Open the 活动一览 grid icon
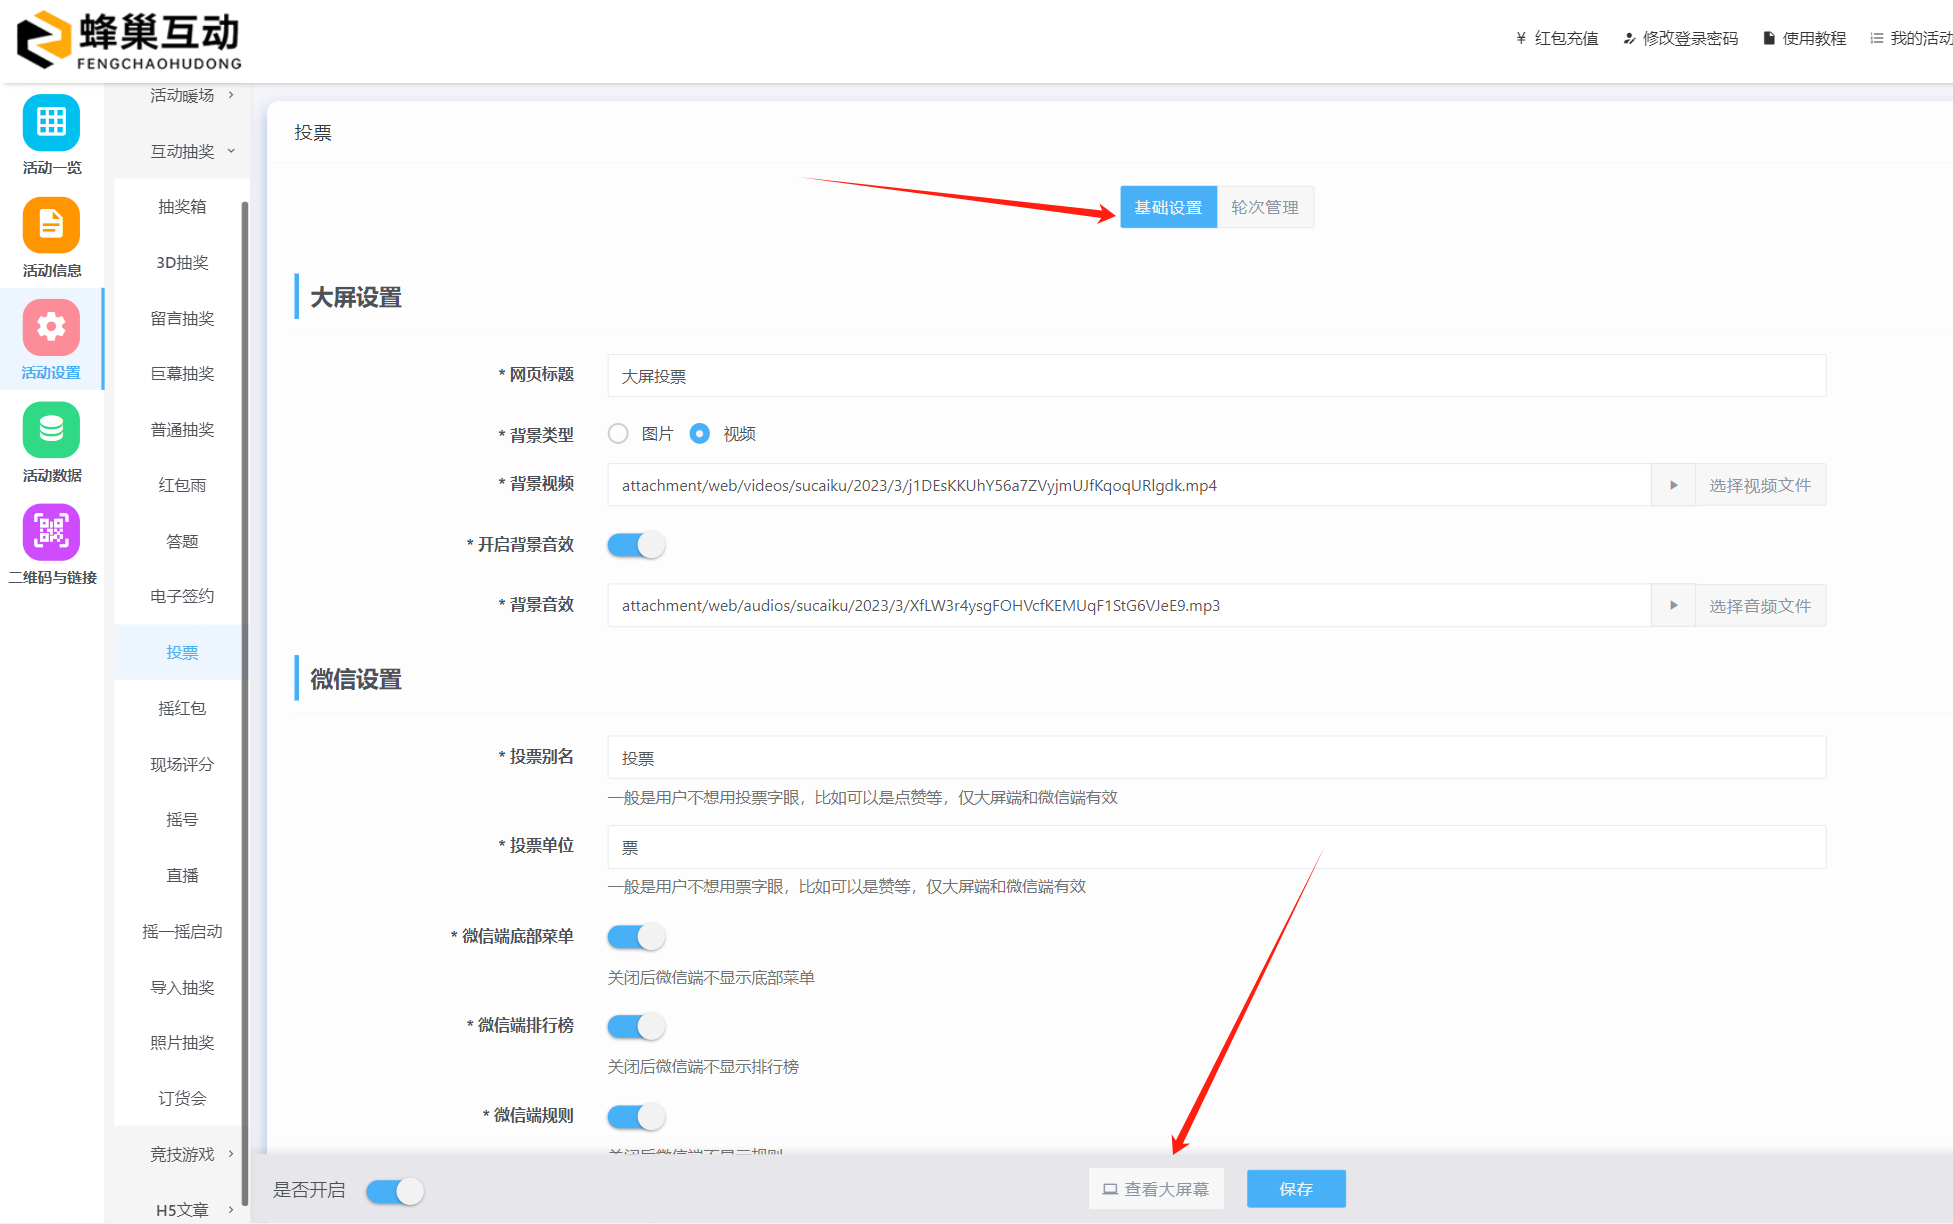The image size is (1953, 1224). point(51,123)
